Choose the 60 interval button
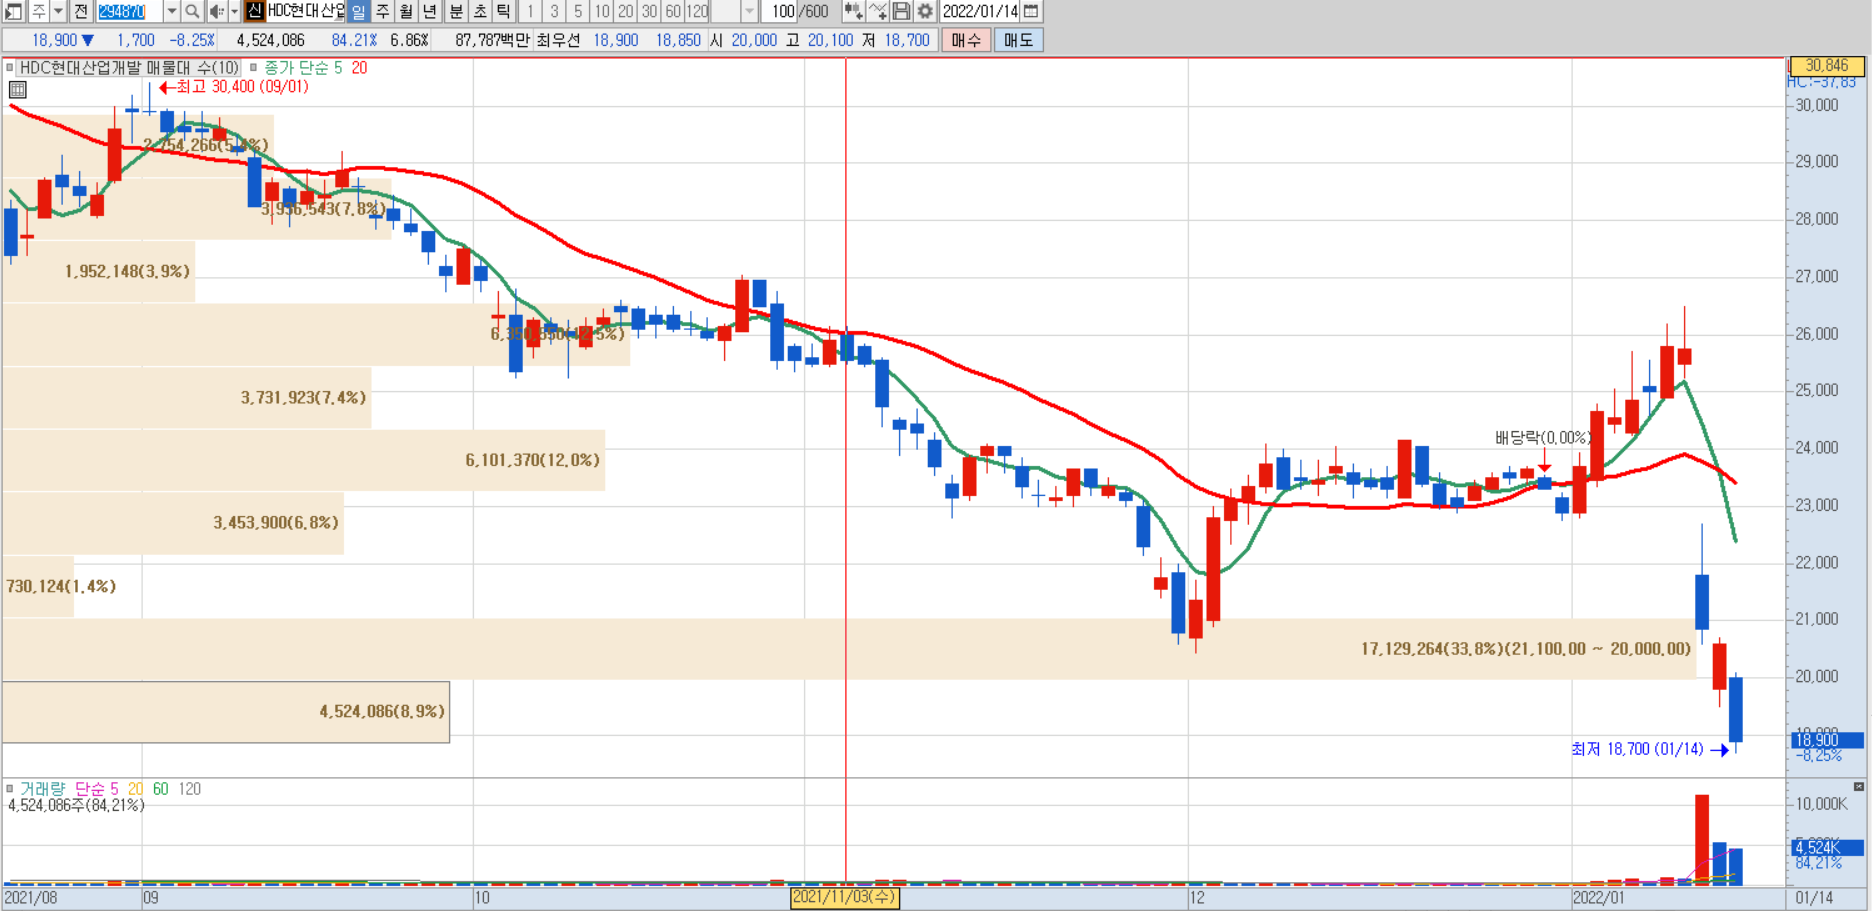This screenshot has height=911, width=1872. pyautogui.click(x=674, y=11)
